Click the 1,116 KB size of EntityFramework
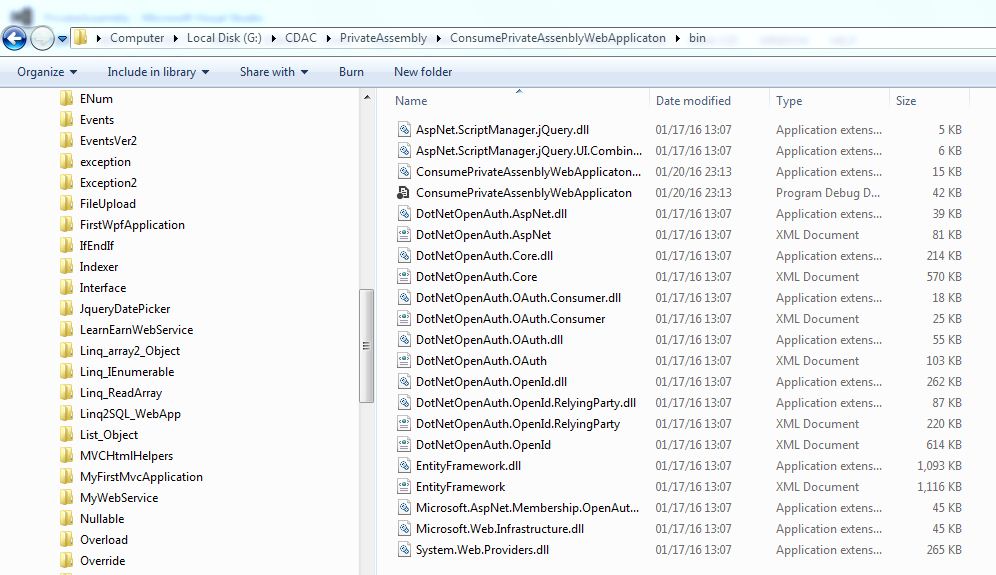Image resolution: width=996 pixels, height=575 pixels. click(x=939, y=487)
